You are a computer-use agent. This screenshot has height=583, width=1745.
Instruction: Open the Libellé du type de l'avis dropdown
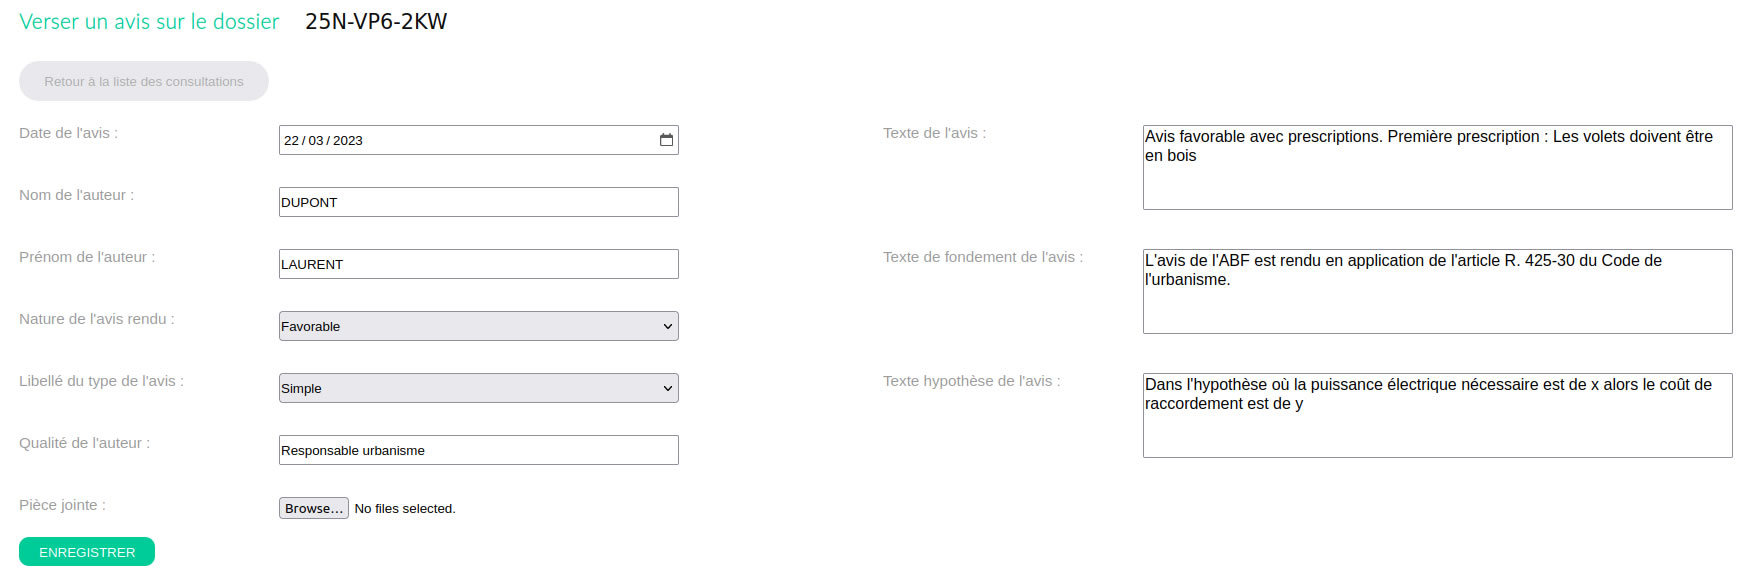478,388
